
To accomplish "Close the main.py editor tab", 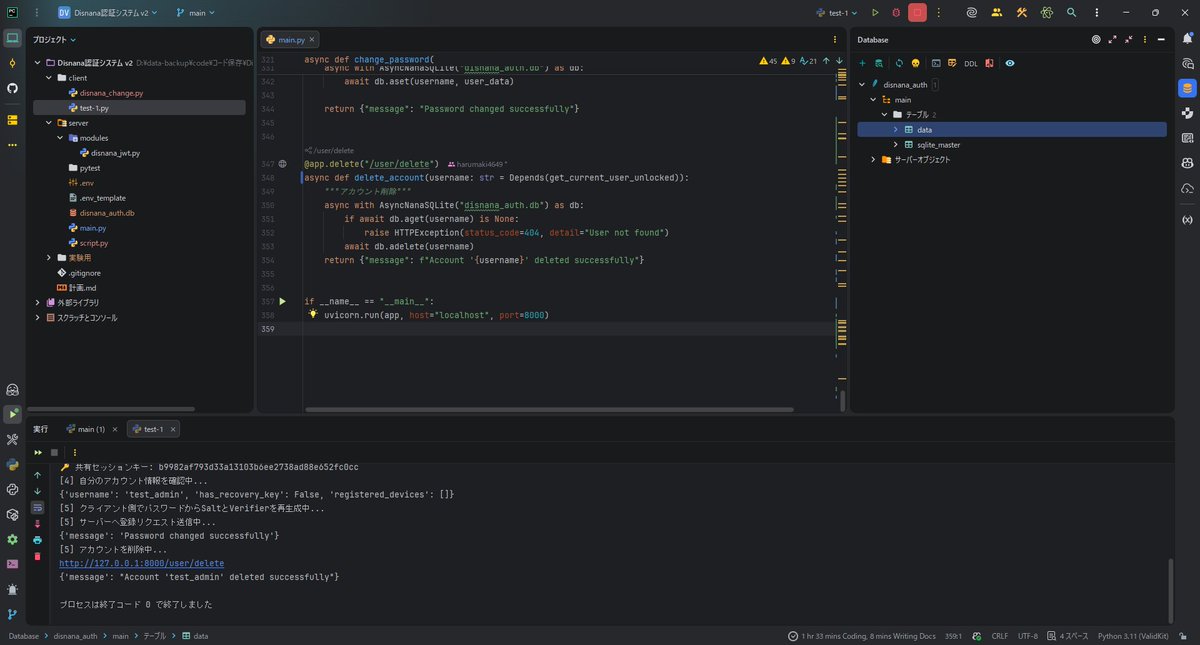I will (311, 40).
